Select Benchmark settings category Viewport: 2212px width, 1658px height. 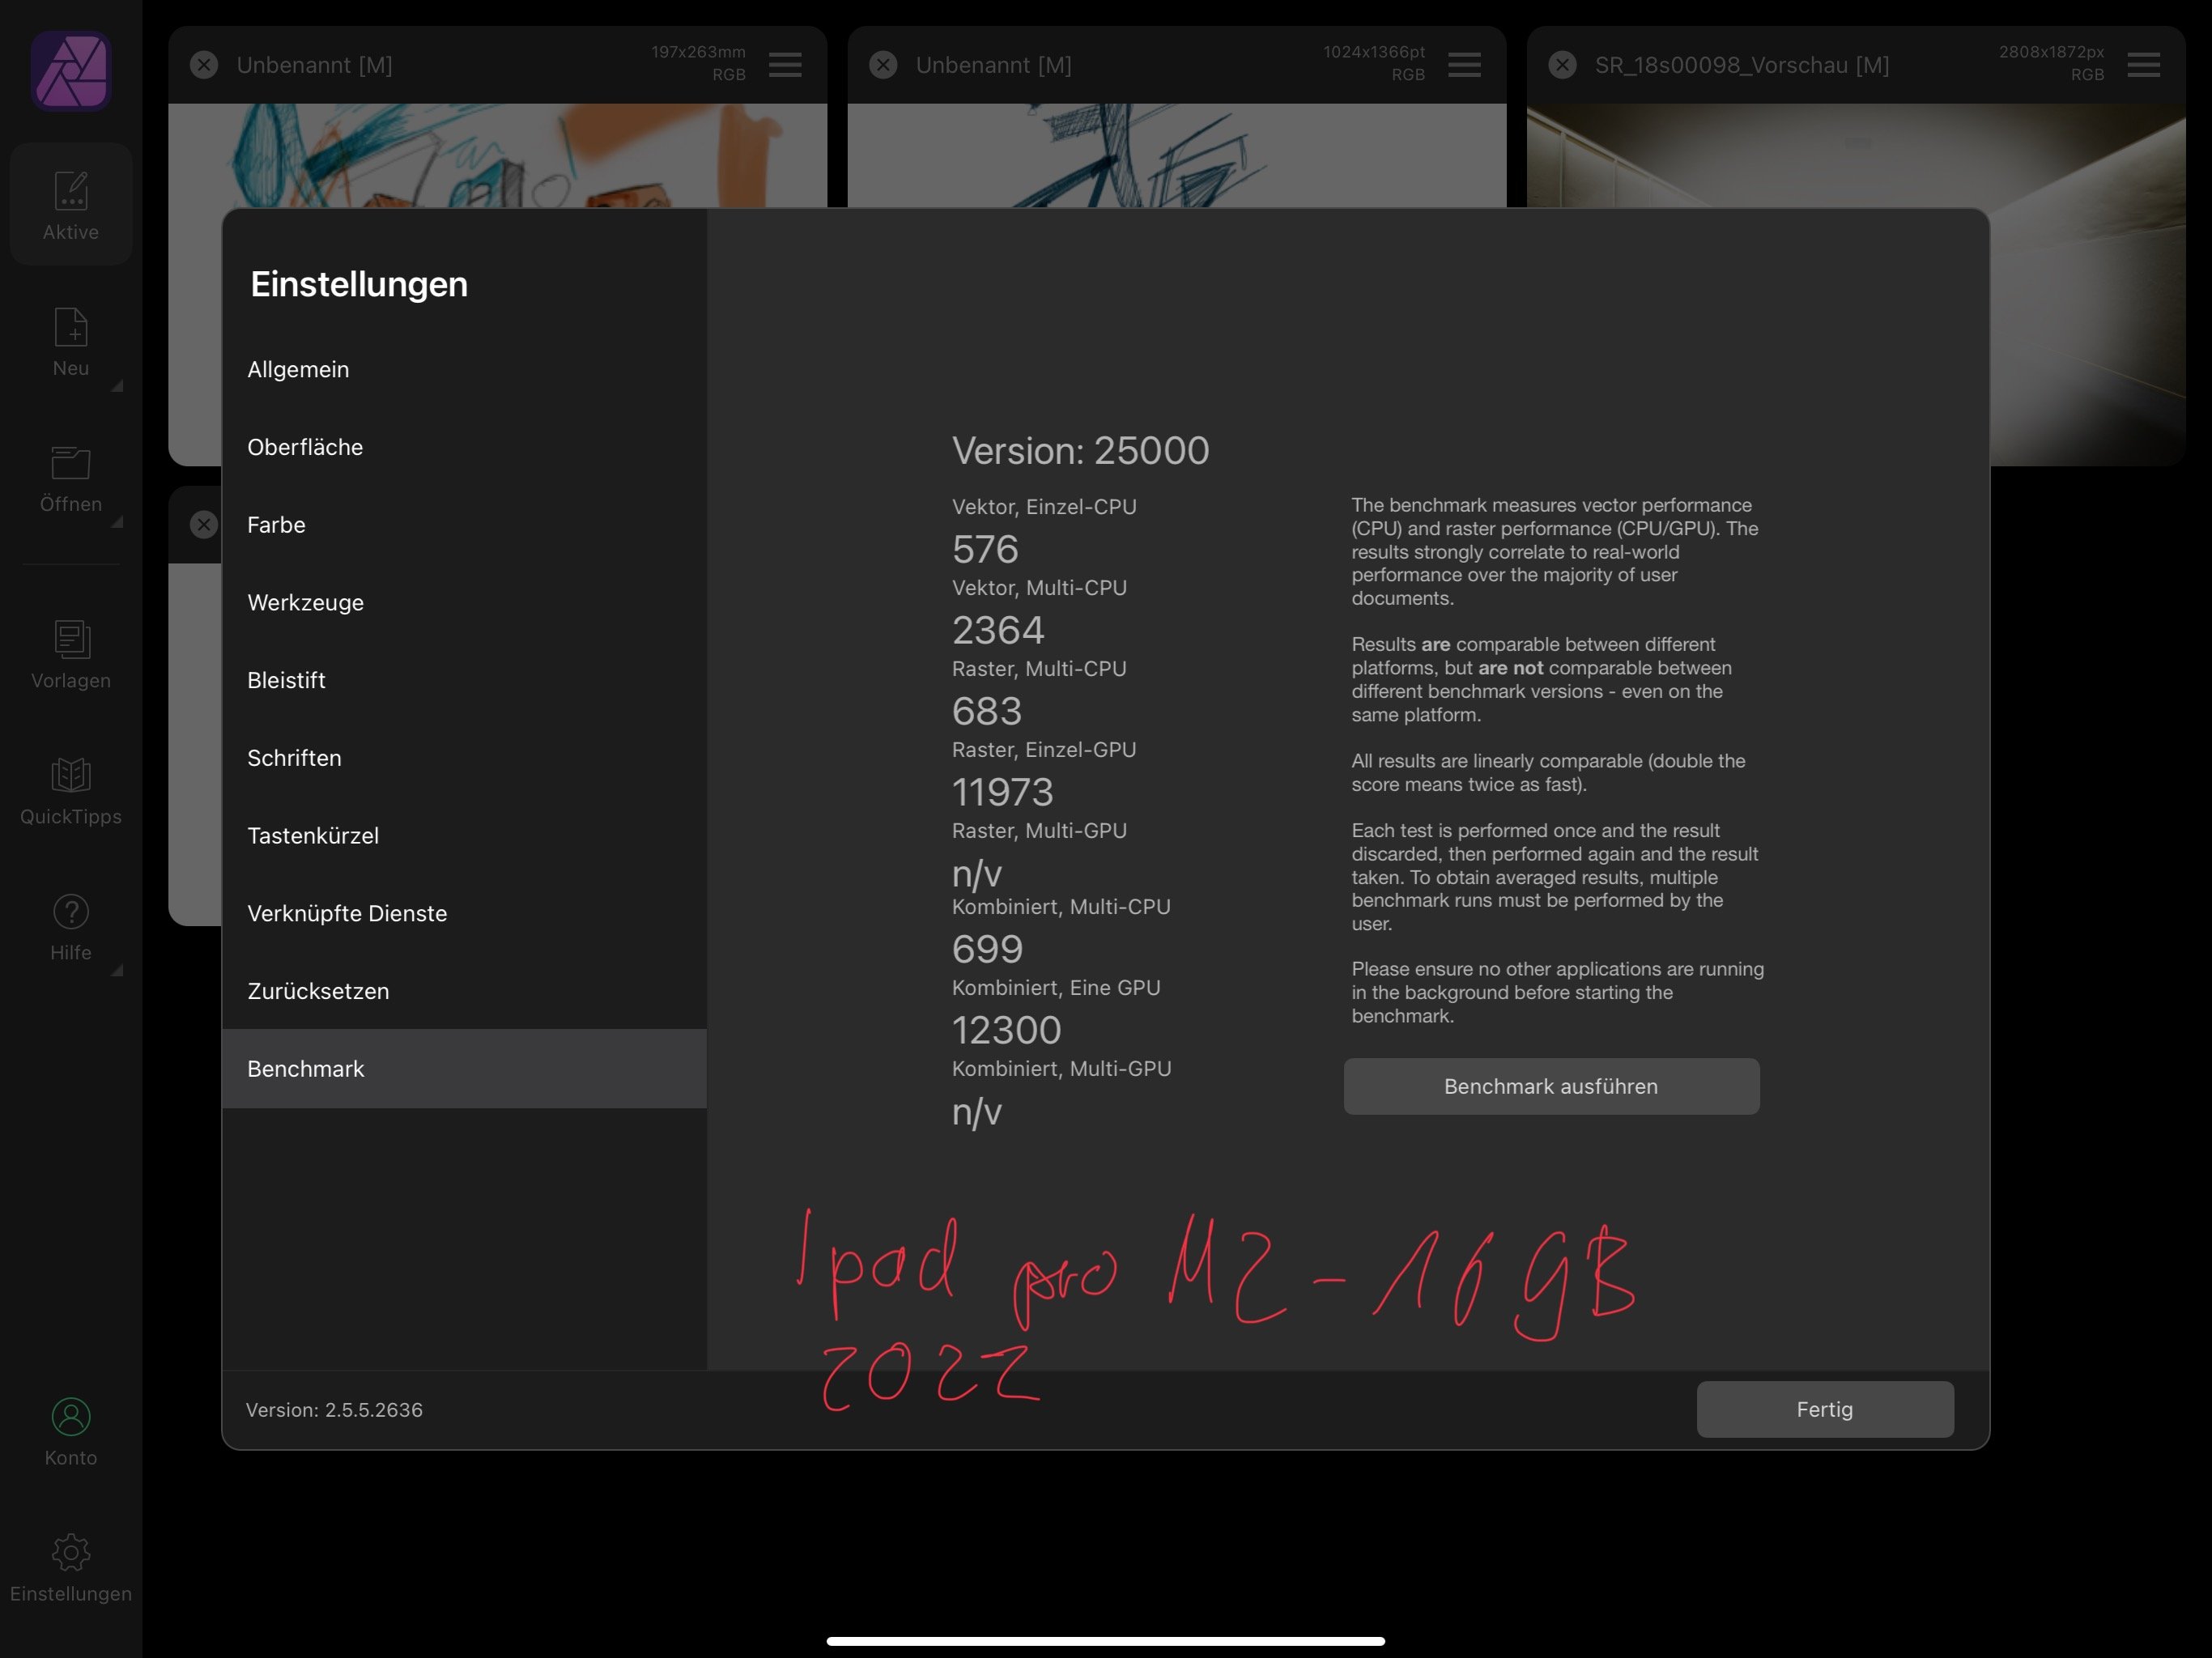coord(464,1069)
